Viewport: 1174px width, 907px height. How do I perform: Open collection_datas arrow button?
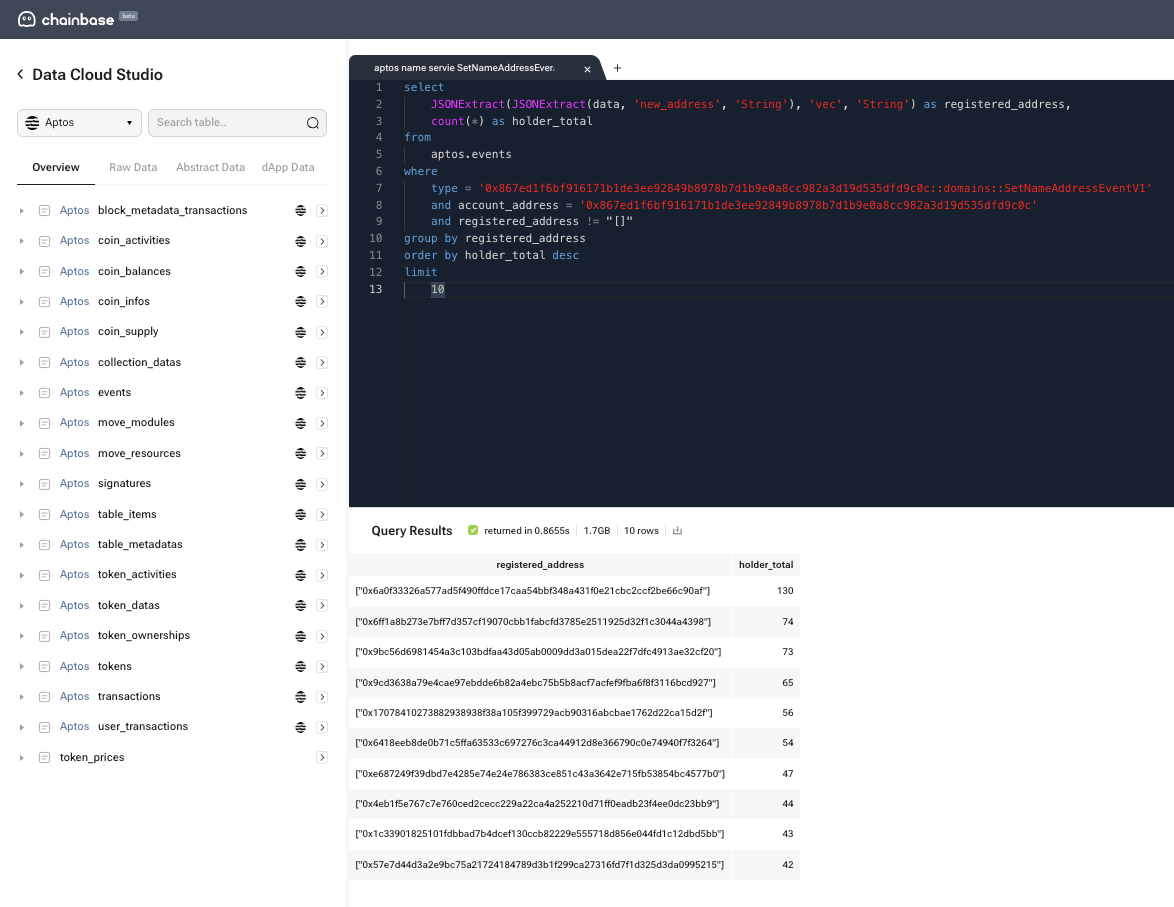tap(322, 363)
